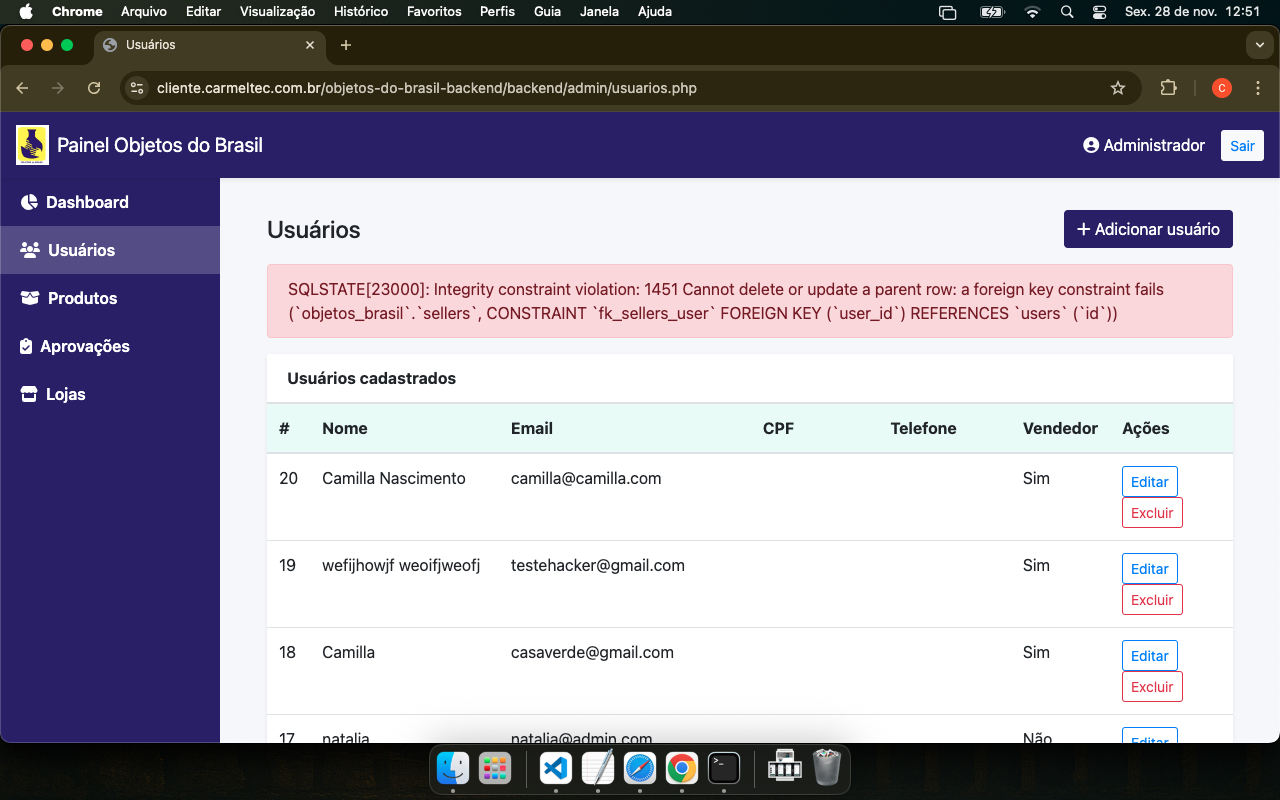This screenshot has height=800, width=1280.
Task: Log out with the Sair button
Action: pyautogui.click(x=1242, y=145)
